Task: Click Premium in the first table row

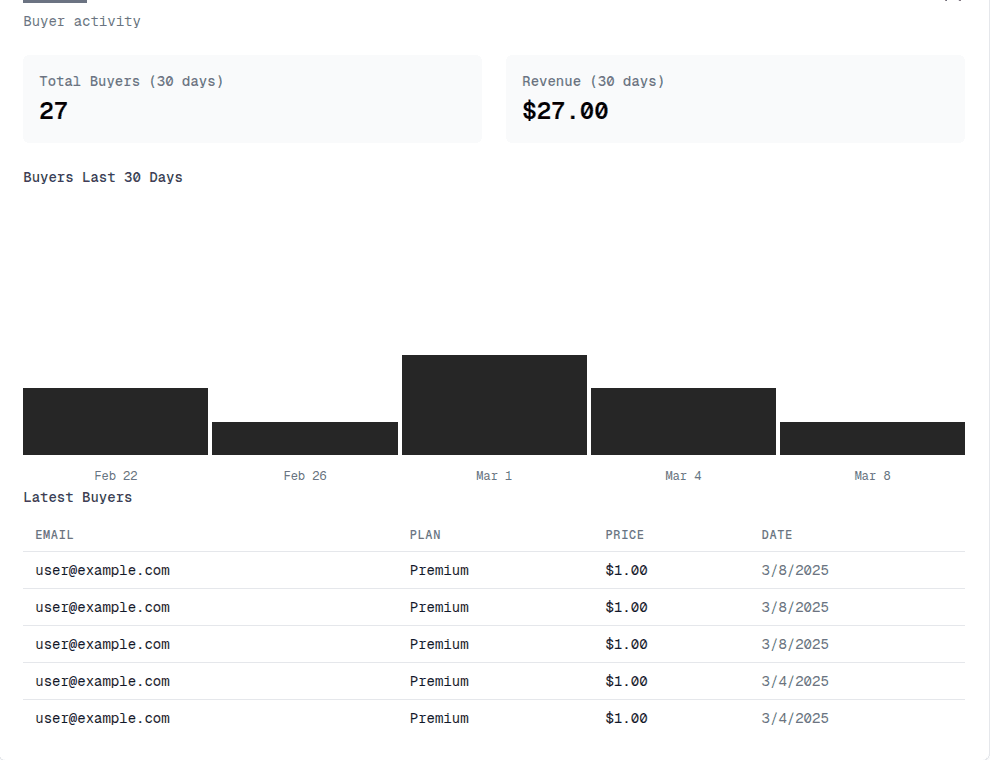Action: pos(439,570)
